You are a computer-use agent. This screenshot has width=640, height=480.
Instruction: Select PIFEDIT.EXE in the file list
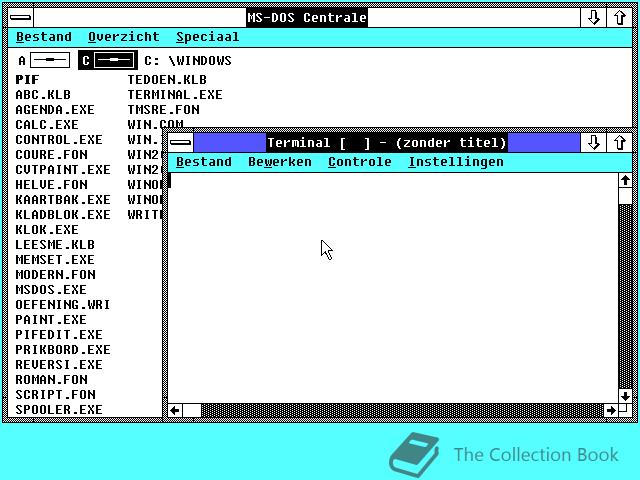(x=59, y=335)
